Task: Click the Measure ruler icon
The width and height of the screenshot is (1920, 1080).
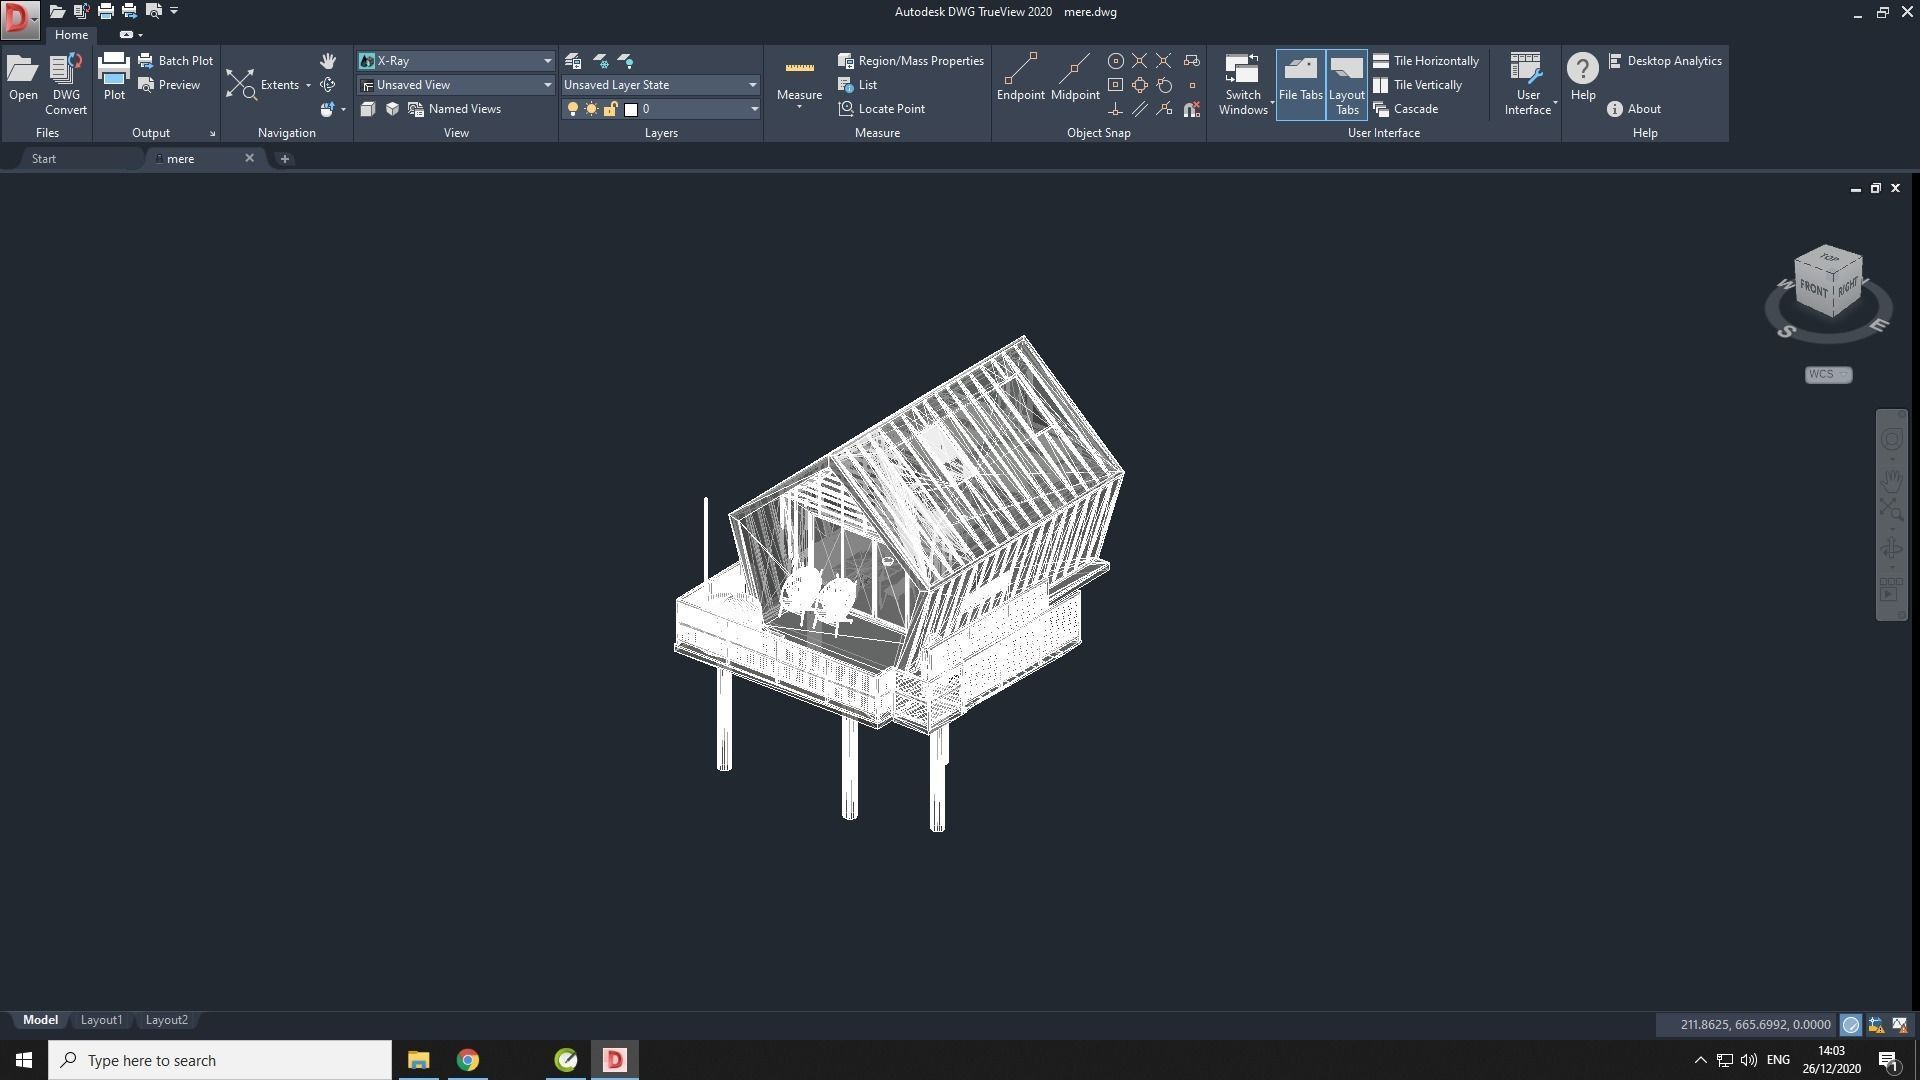Action: click(799, 68)
